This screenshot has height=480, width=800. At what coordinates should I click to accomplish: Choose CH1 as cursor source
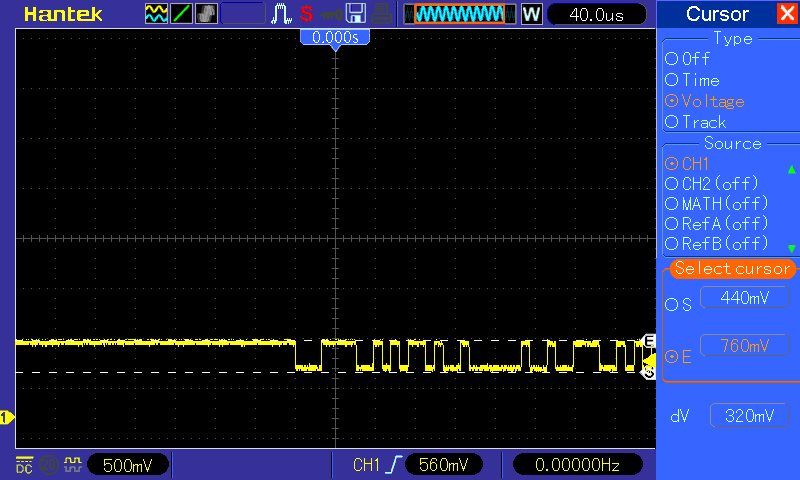click(687, 164)
